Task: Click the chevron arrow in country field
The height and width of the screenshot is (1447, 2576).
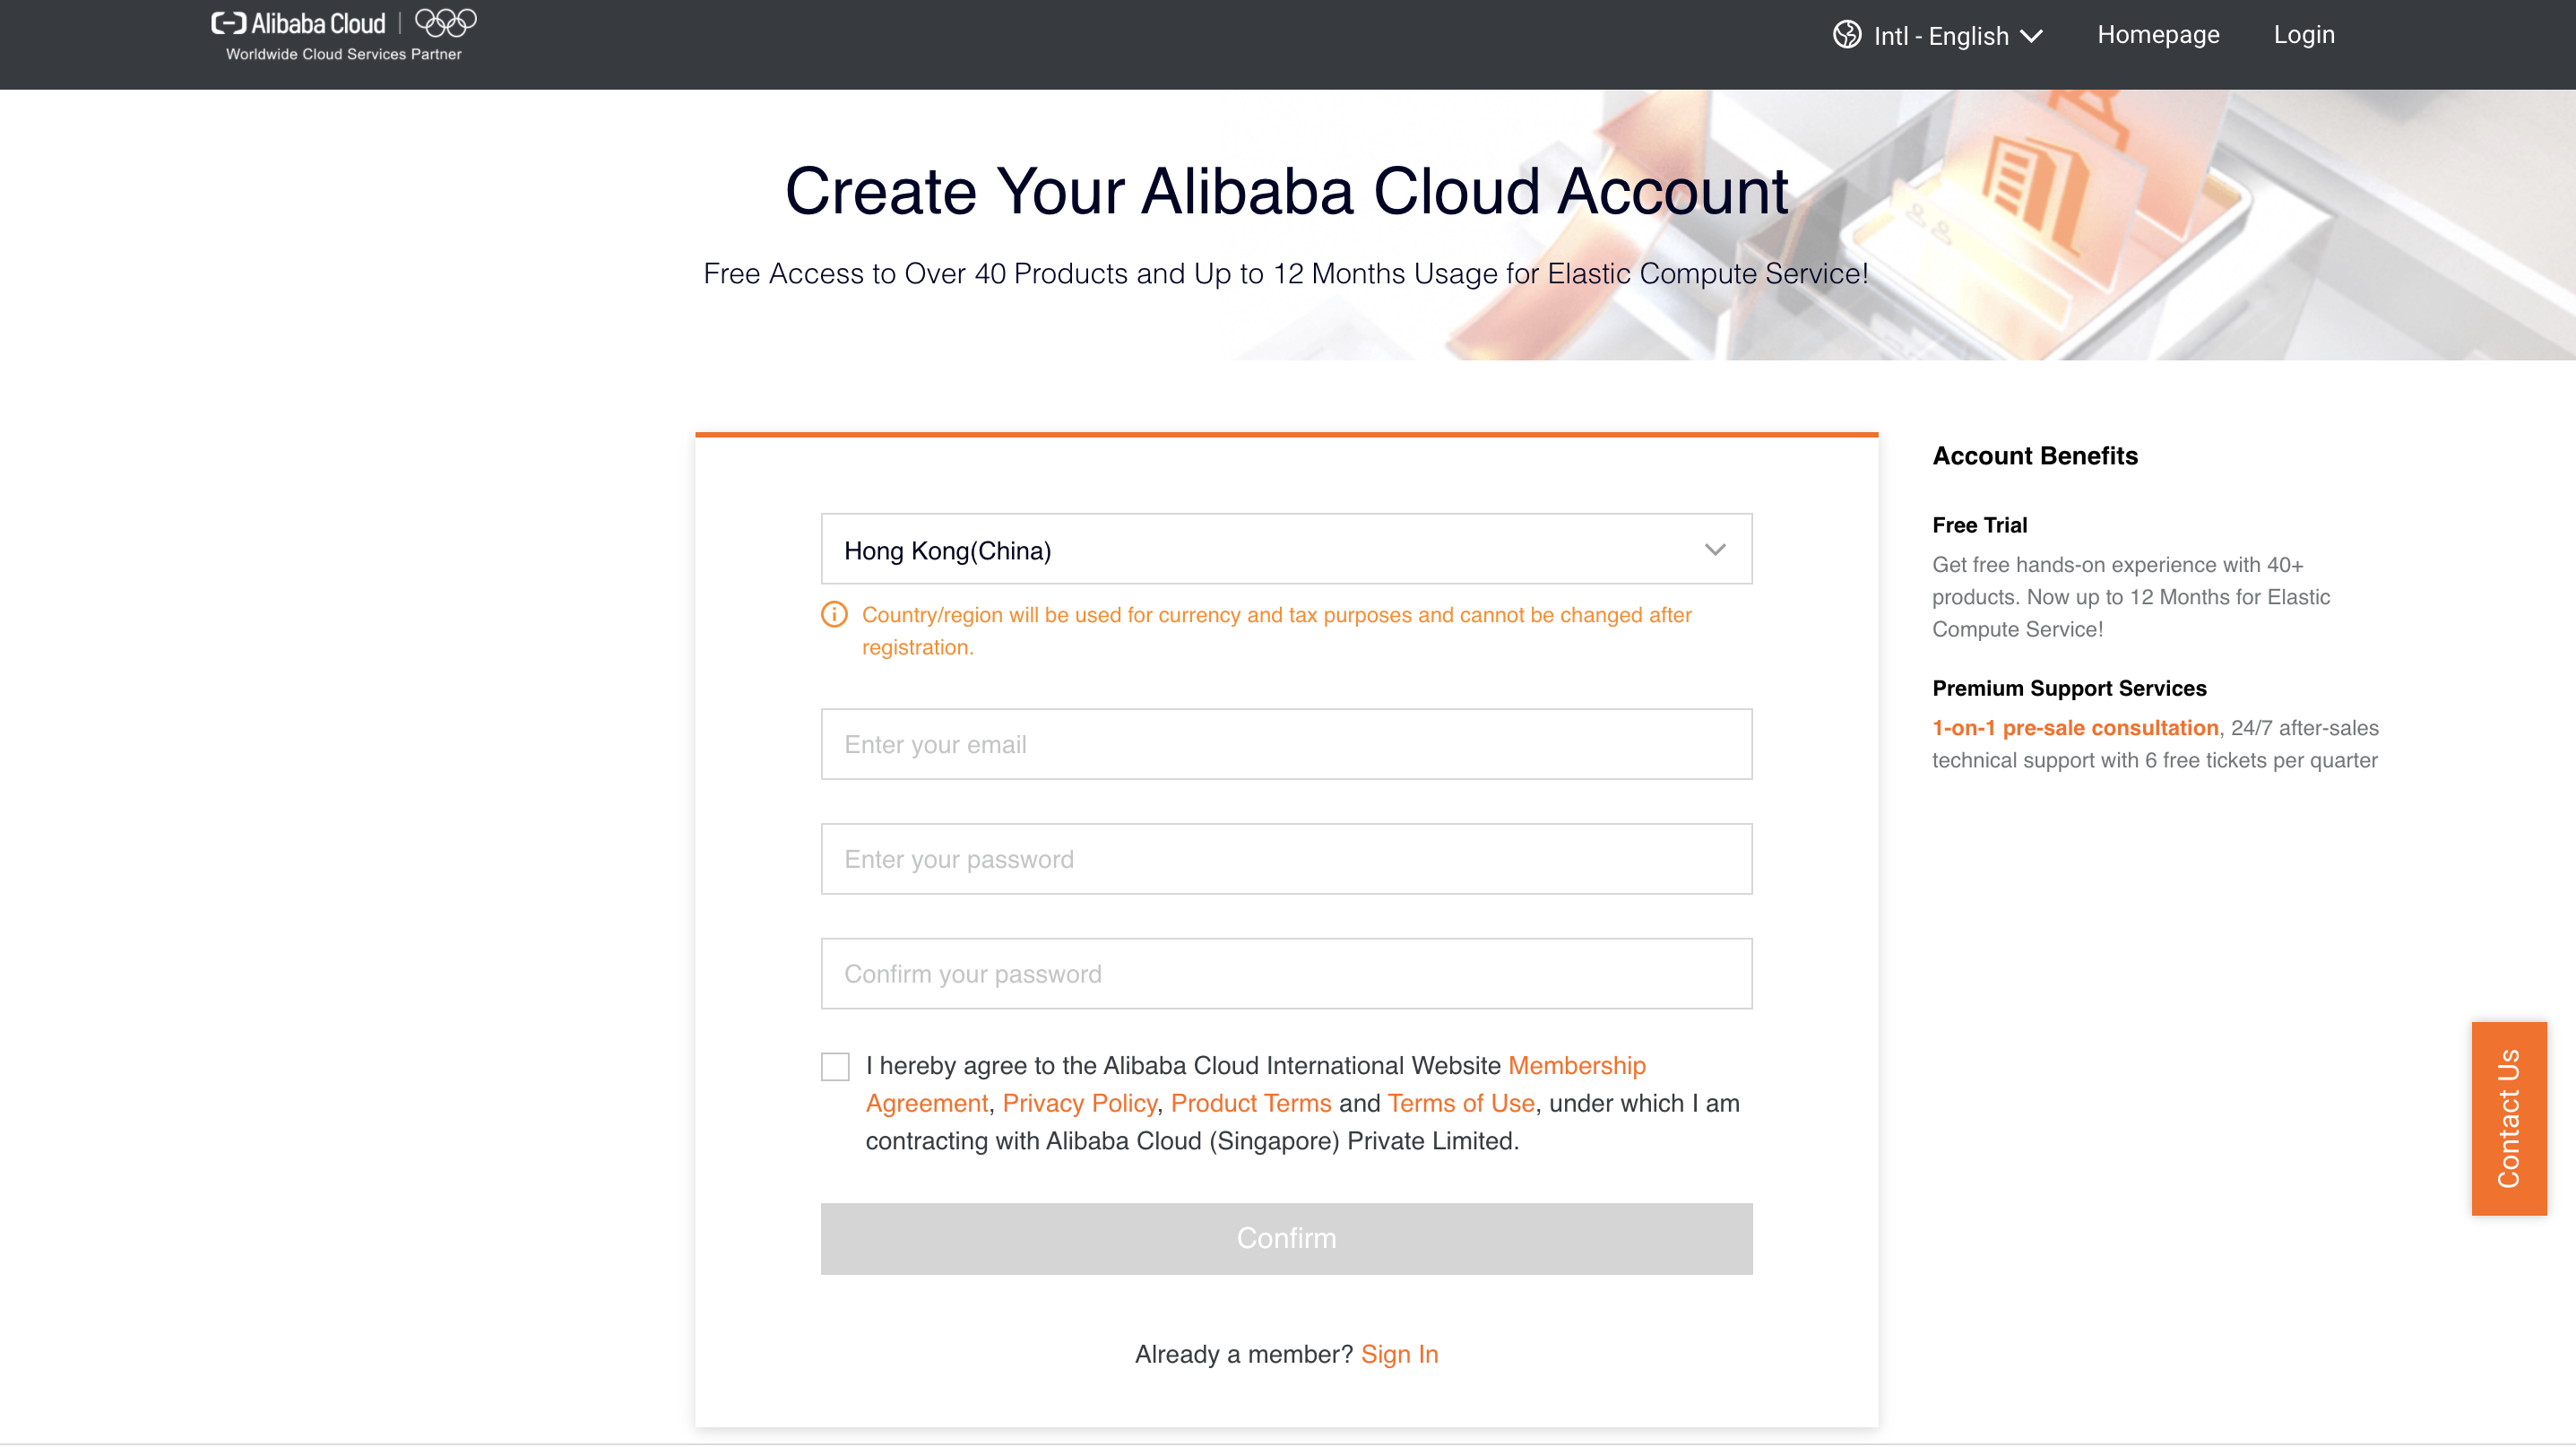Action: pos(1715,549)
